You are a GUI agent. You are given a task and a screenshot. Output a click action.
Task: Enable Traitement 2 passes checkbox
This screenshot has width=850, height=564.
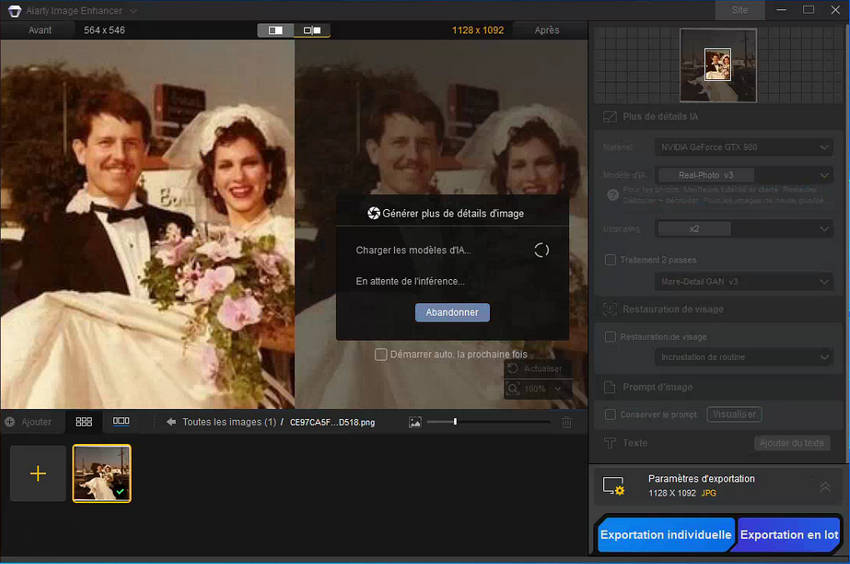click(610, 260)
